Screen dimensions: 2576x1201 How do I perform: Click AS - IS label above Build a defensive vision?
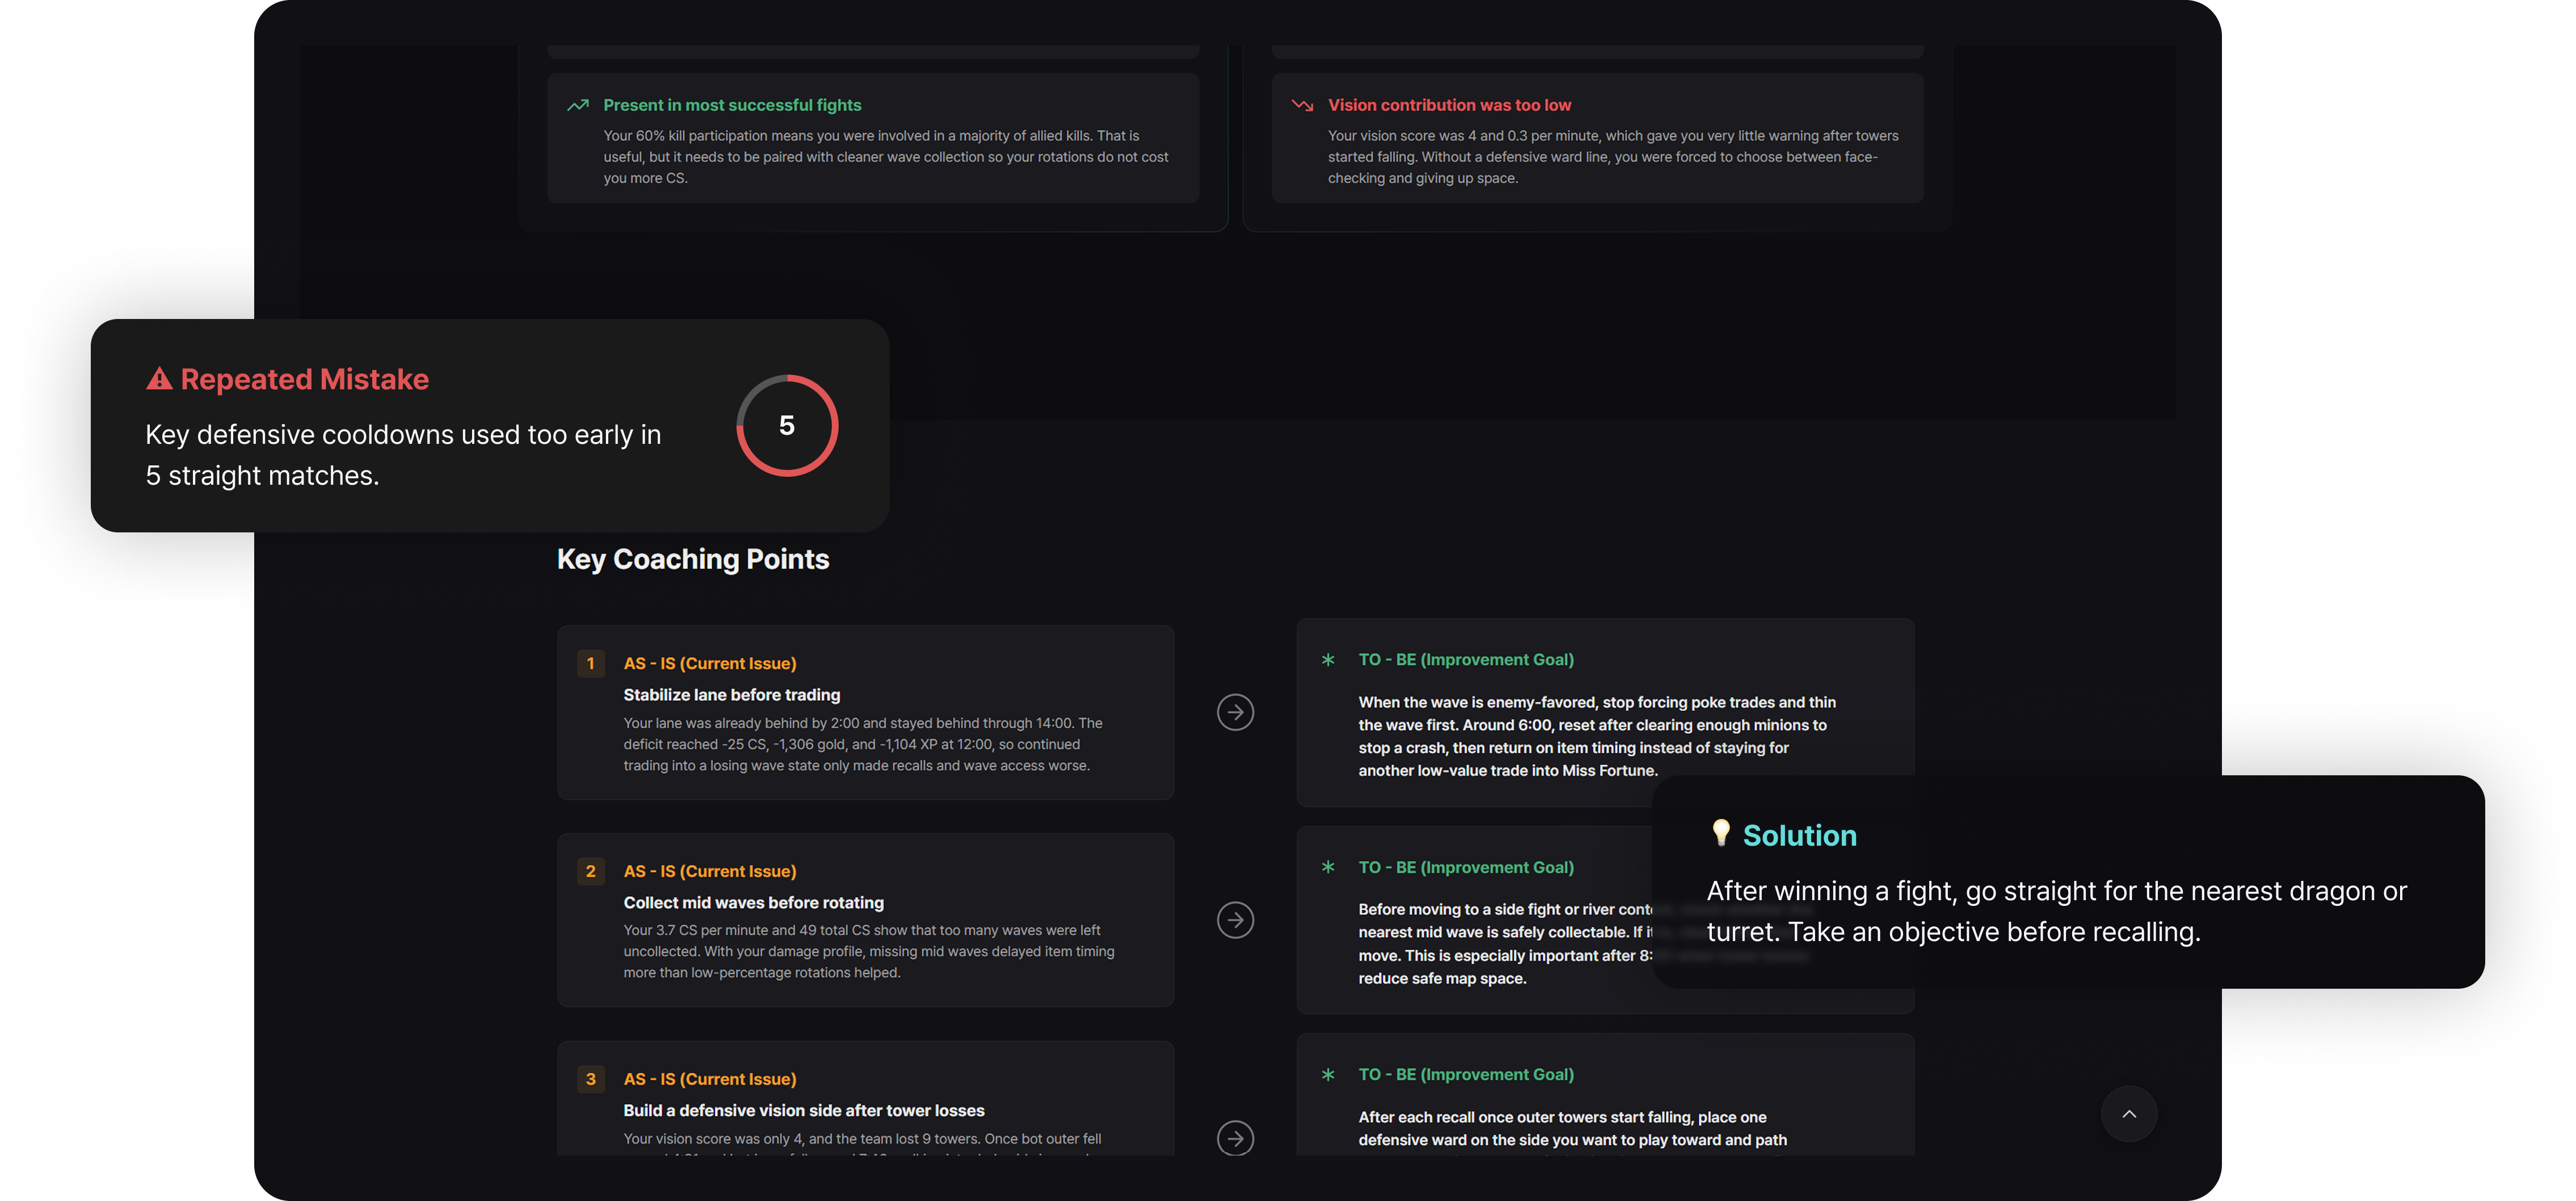click(710, 1080)
